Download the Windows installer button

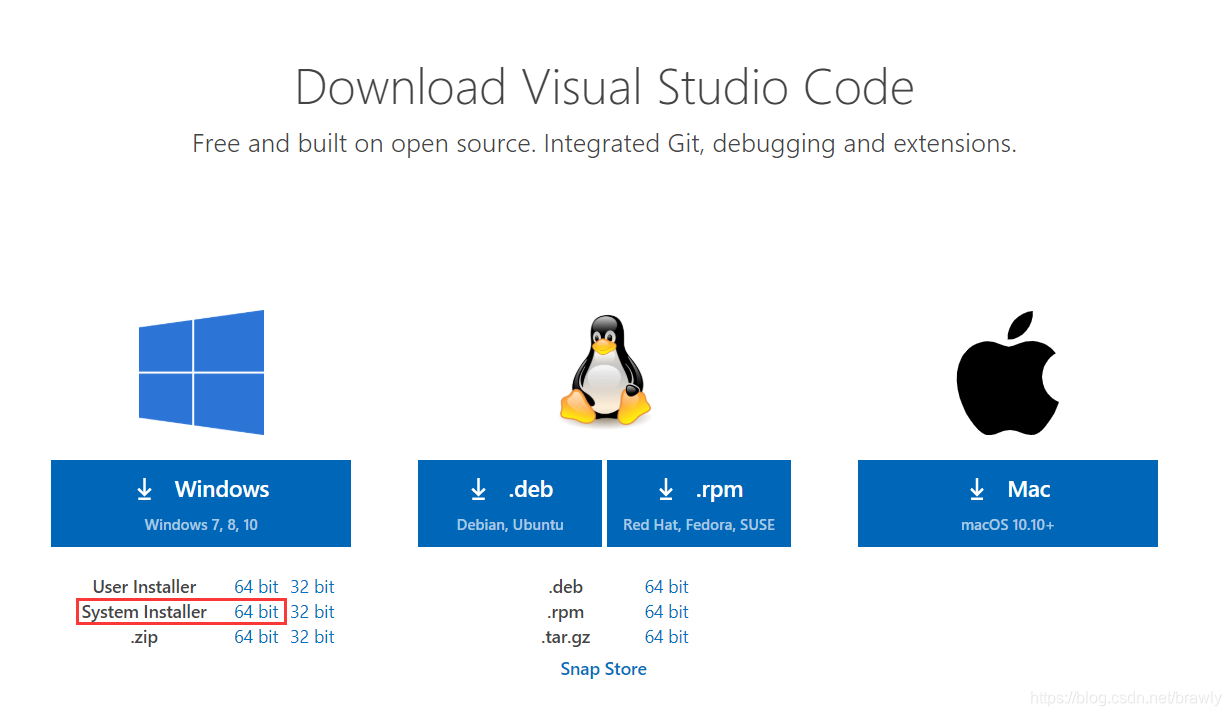(201, 503)
